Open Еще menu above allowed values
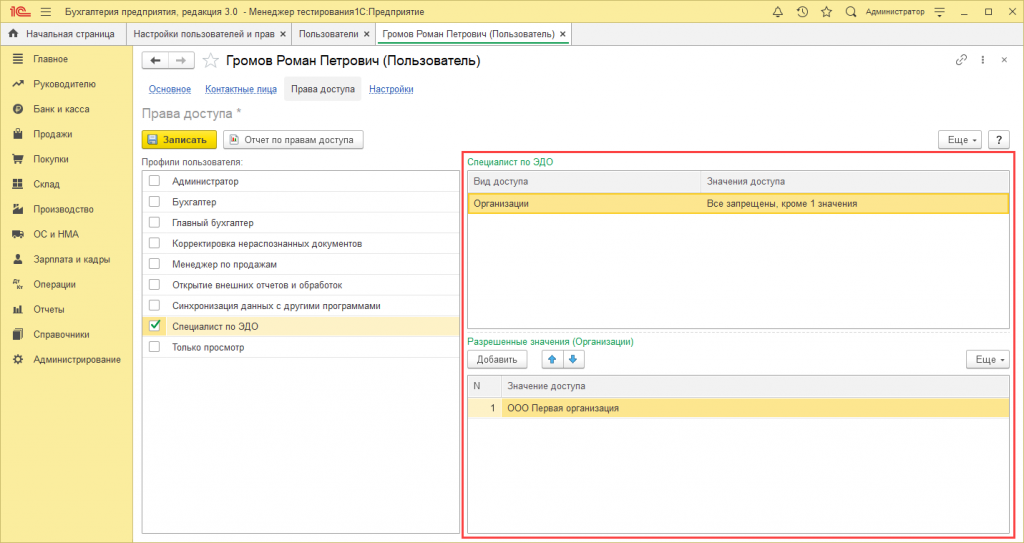The width and height of the screenshot is (1024, 543). click(x=988, y=359)
